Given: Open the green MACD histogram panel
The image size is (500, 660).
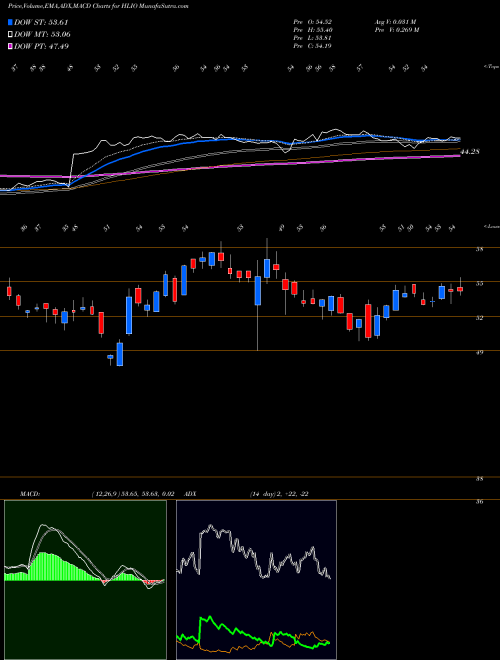Looking at the screenshot, I should (85, 580).
